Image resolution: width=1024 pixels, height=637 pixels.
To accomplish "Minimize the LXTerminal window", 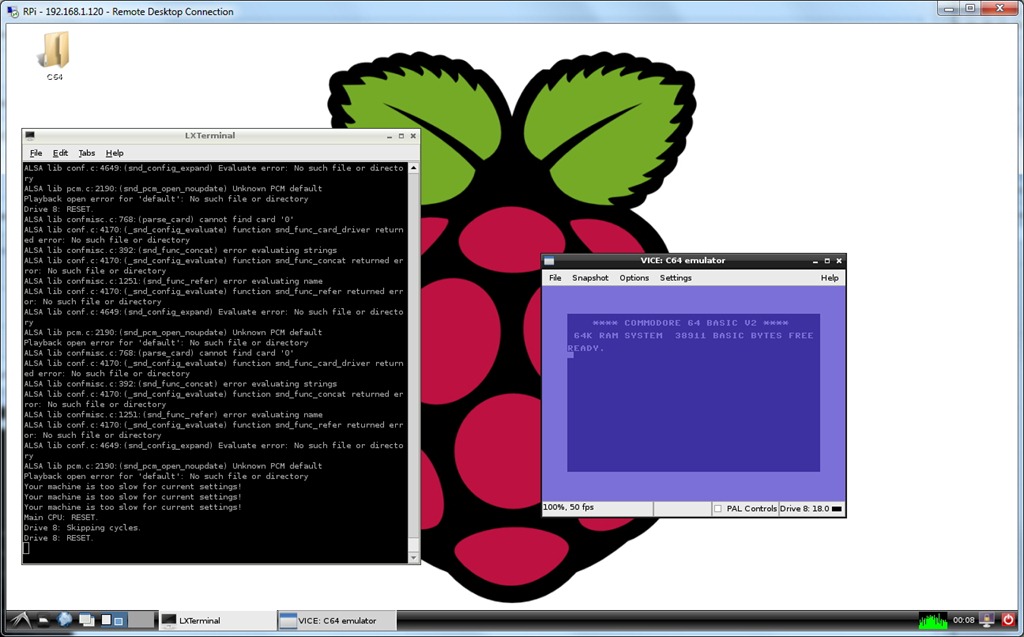I will pos(389,136).
